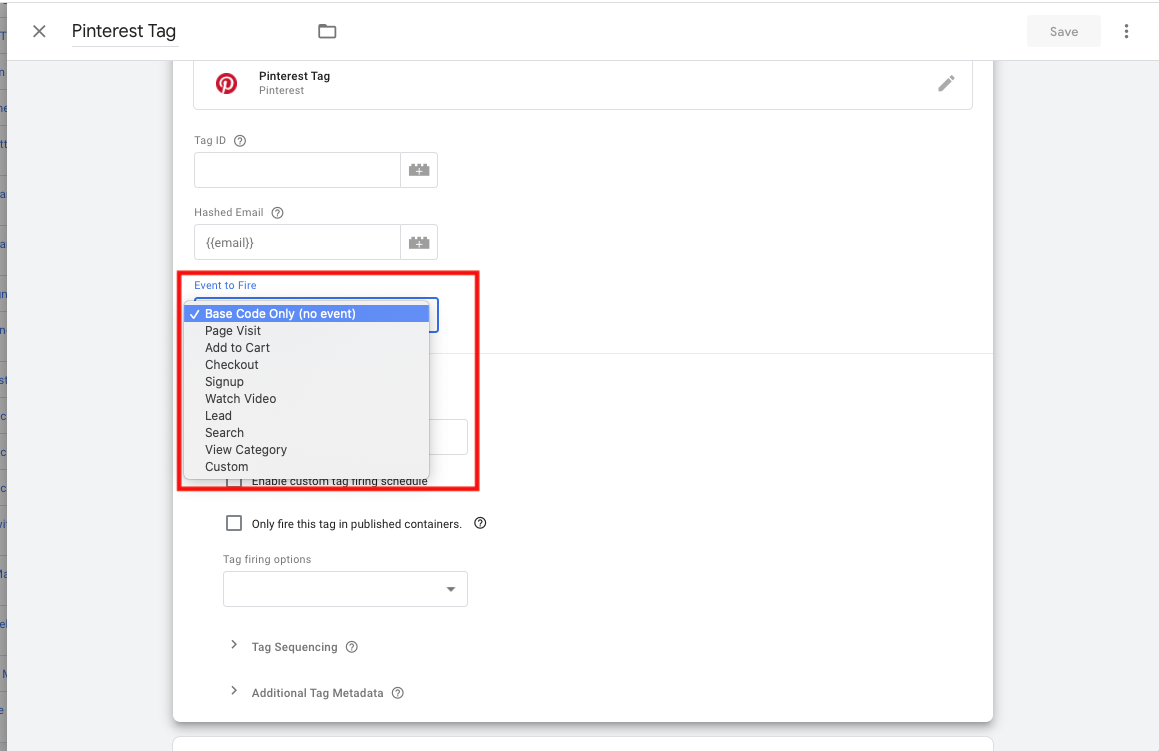Open help for Tag Sequencing
Viewport: 1159px width, 751px height.
pyautogui.click(x=352, y=647)
